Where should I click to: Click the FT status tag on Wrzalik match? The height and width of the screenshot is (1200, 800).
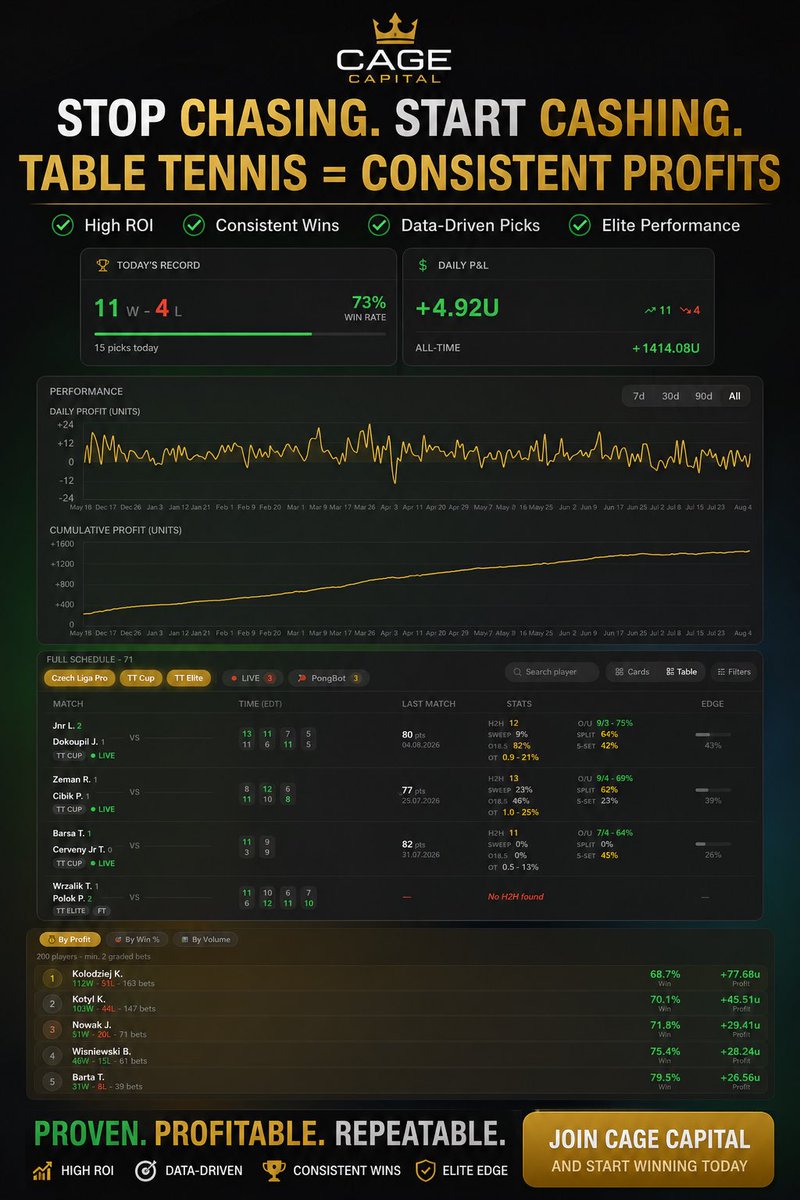pyautogui.click(x=103, y=911)
